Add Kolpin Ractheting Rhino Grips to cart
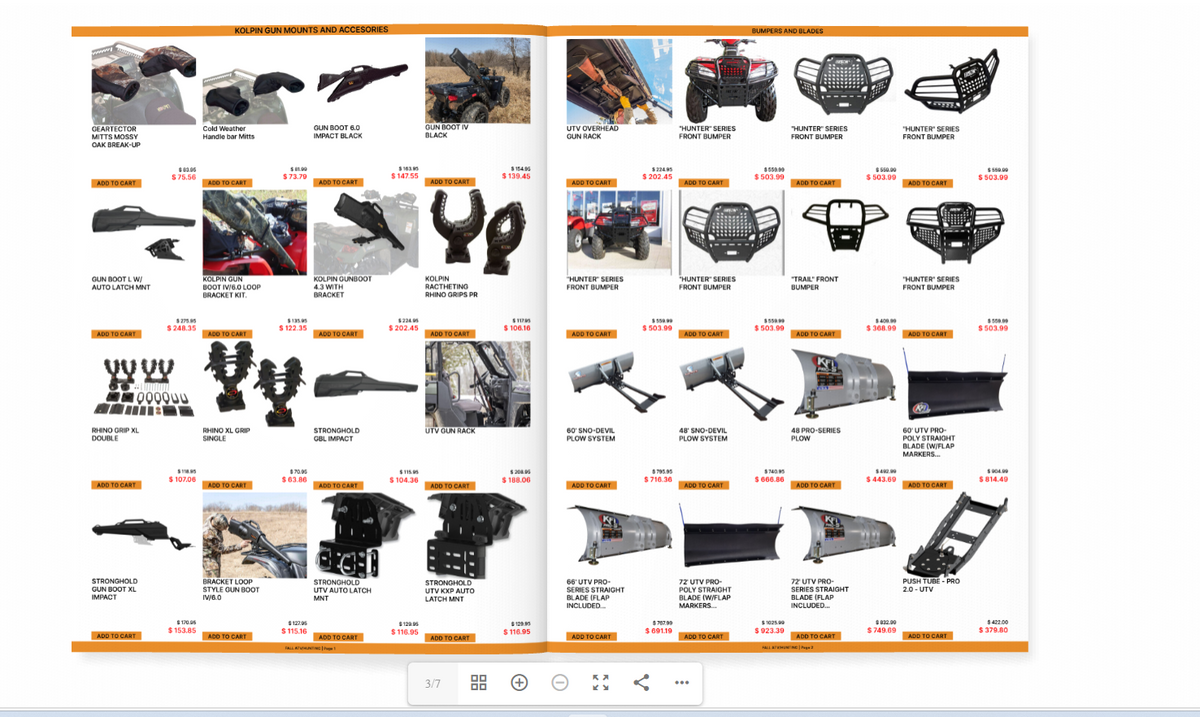1200x717 pixels. coord(450,334)
